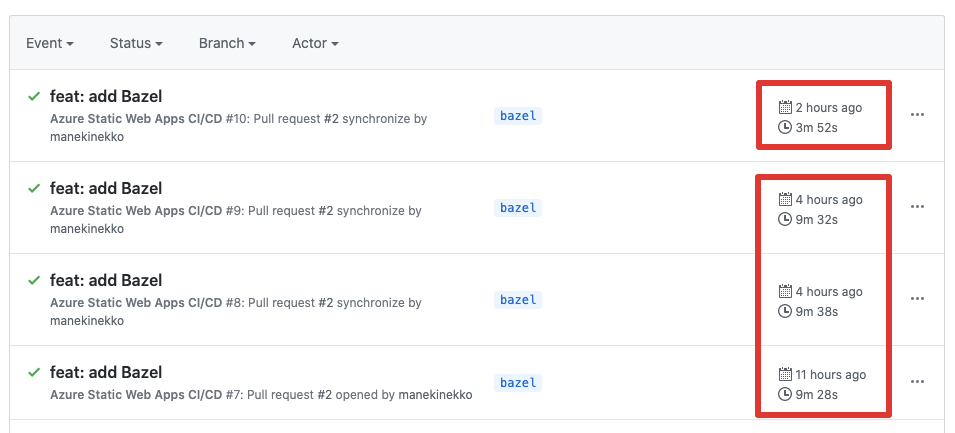Click the success checkmark for run #8
Viewport: 955px width, 433px height.
(34, 280)
